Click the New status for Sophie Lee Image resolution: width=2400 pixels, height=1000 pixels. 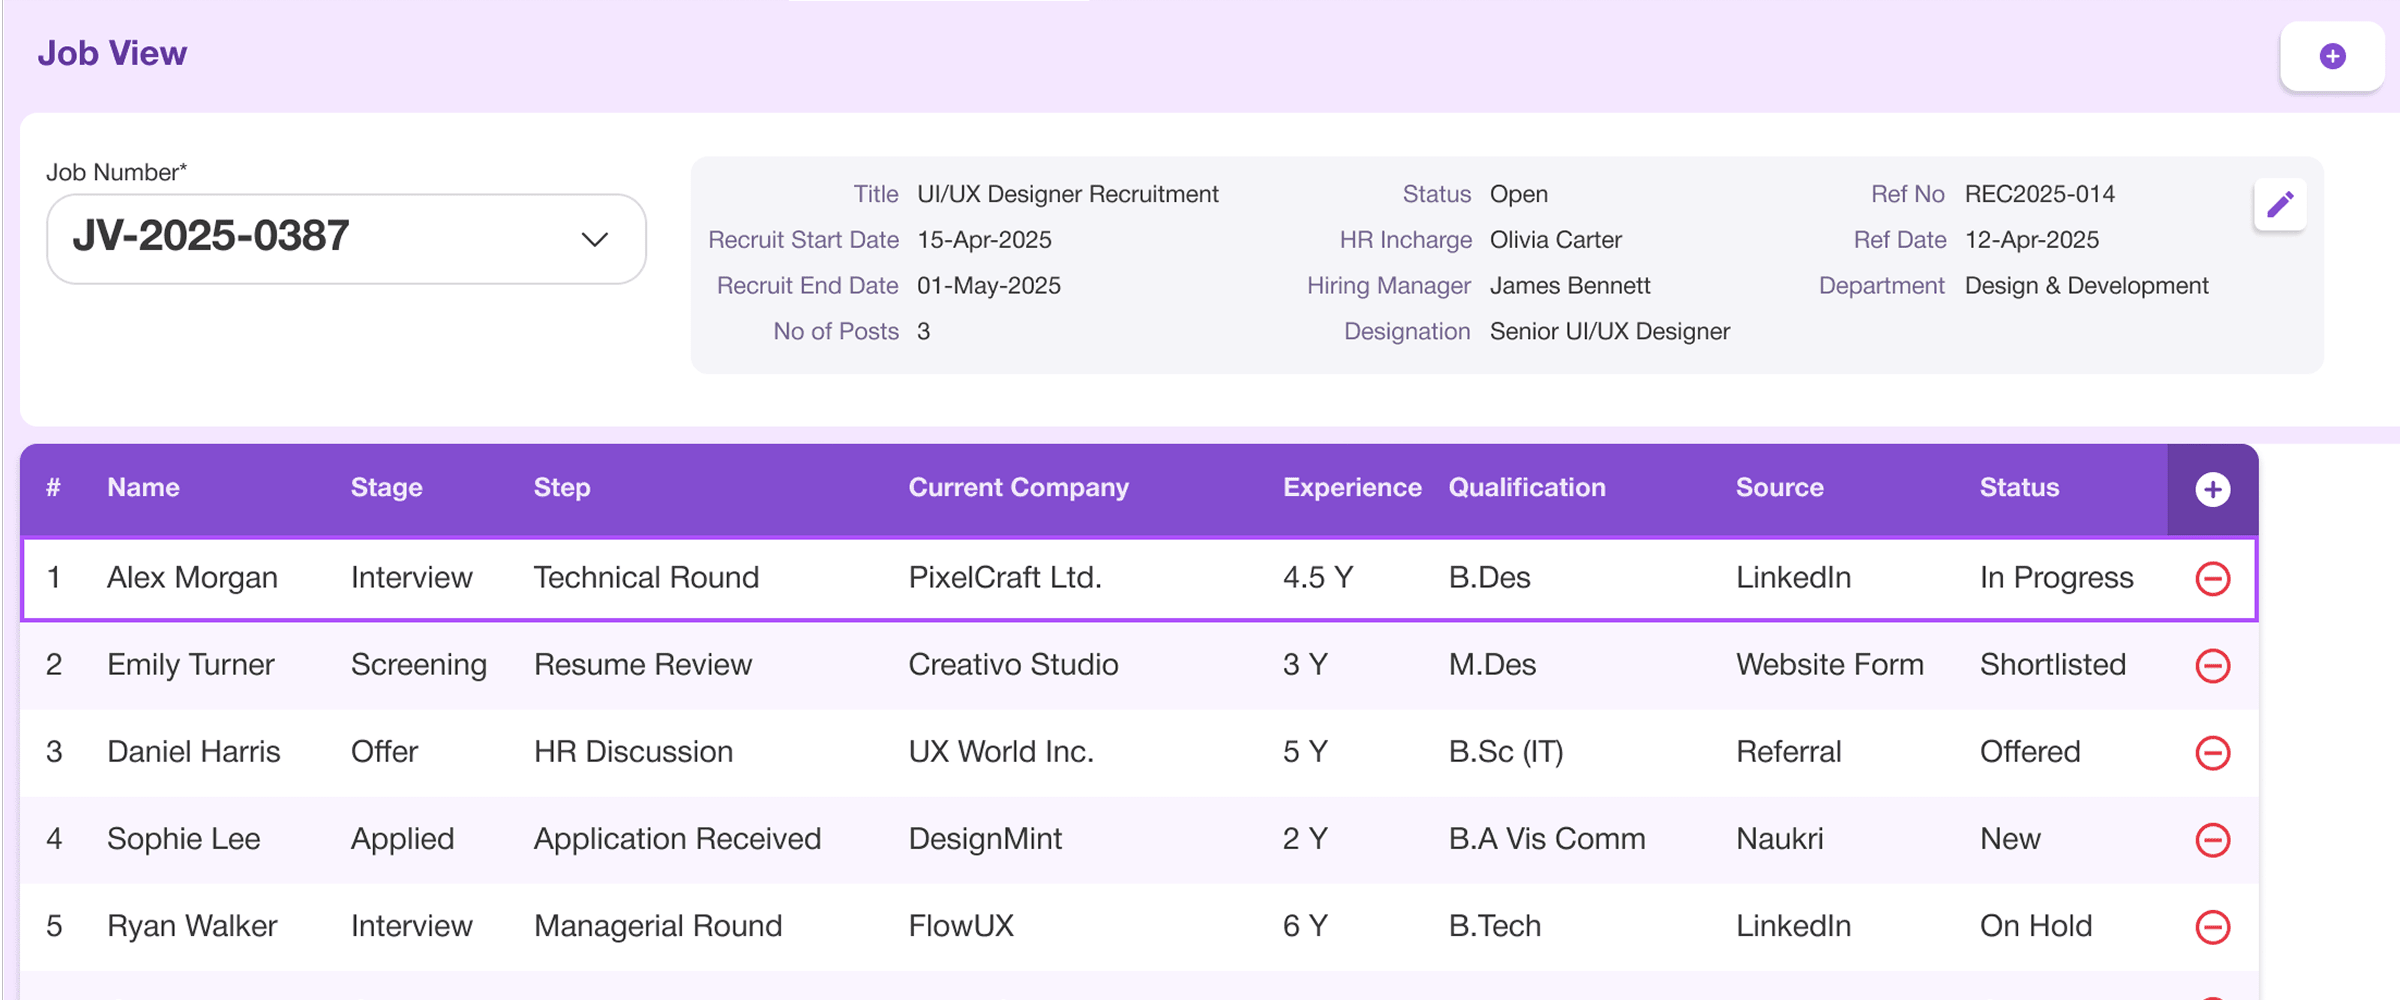point(2010,838)
